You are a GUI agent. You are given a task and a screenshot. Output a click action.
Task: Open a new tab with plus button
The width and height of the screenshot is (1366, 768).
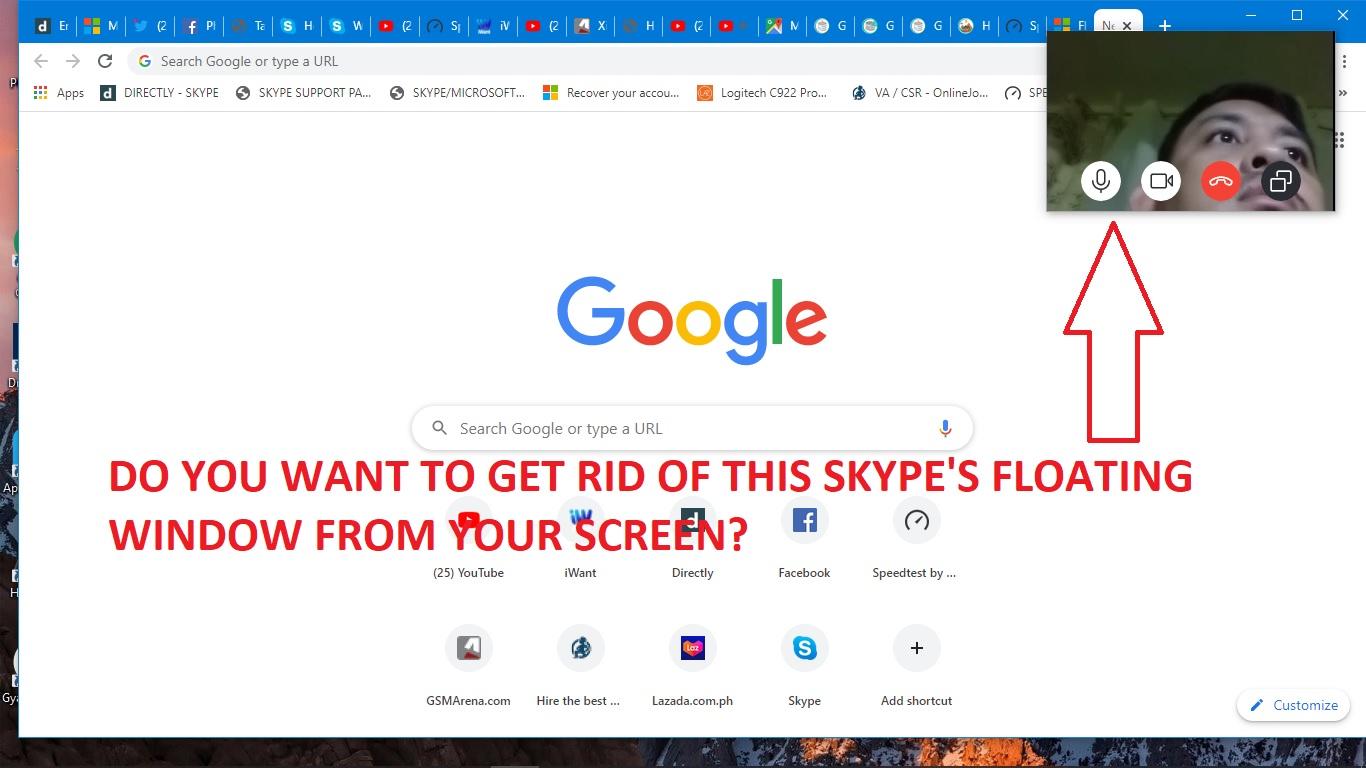[x=1164, y=26]
